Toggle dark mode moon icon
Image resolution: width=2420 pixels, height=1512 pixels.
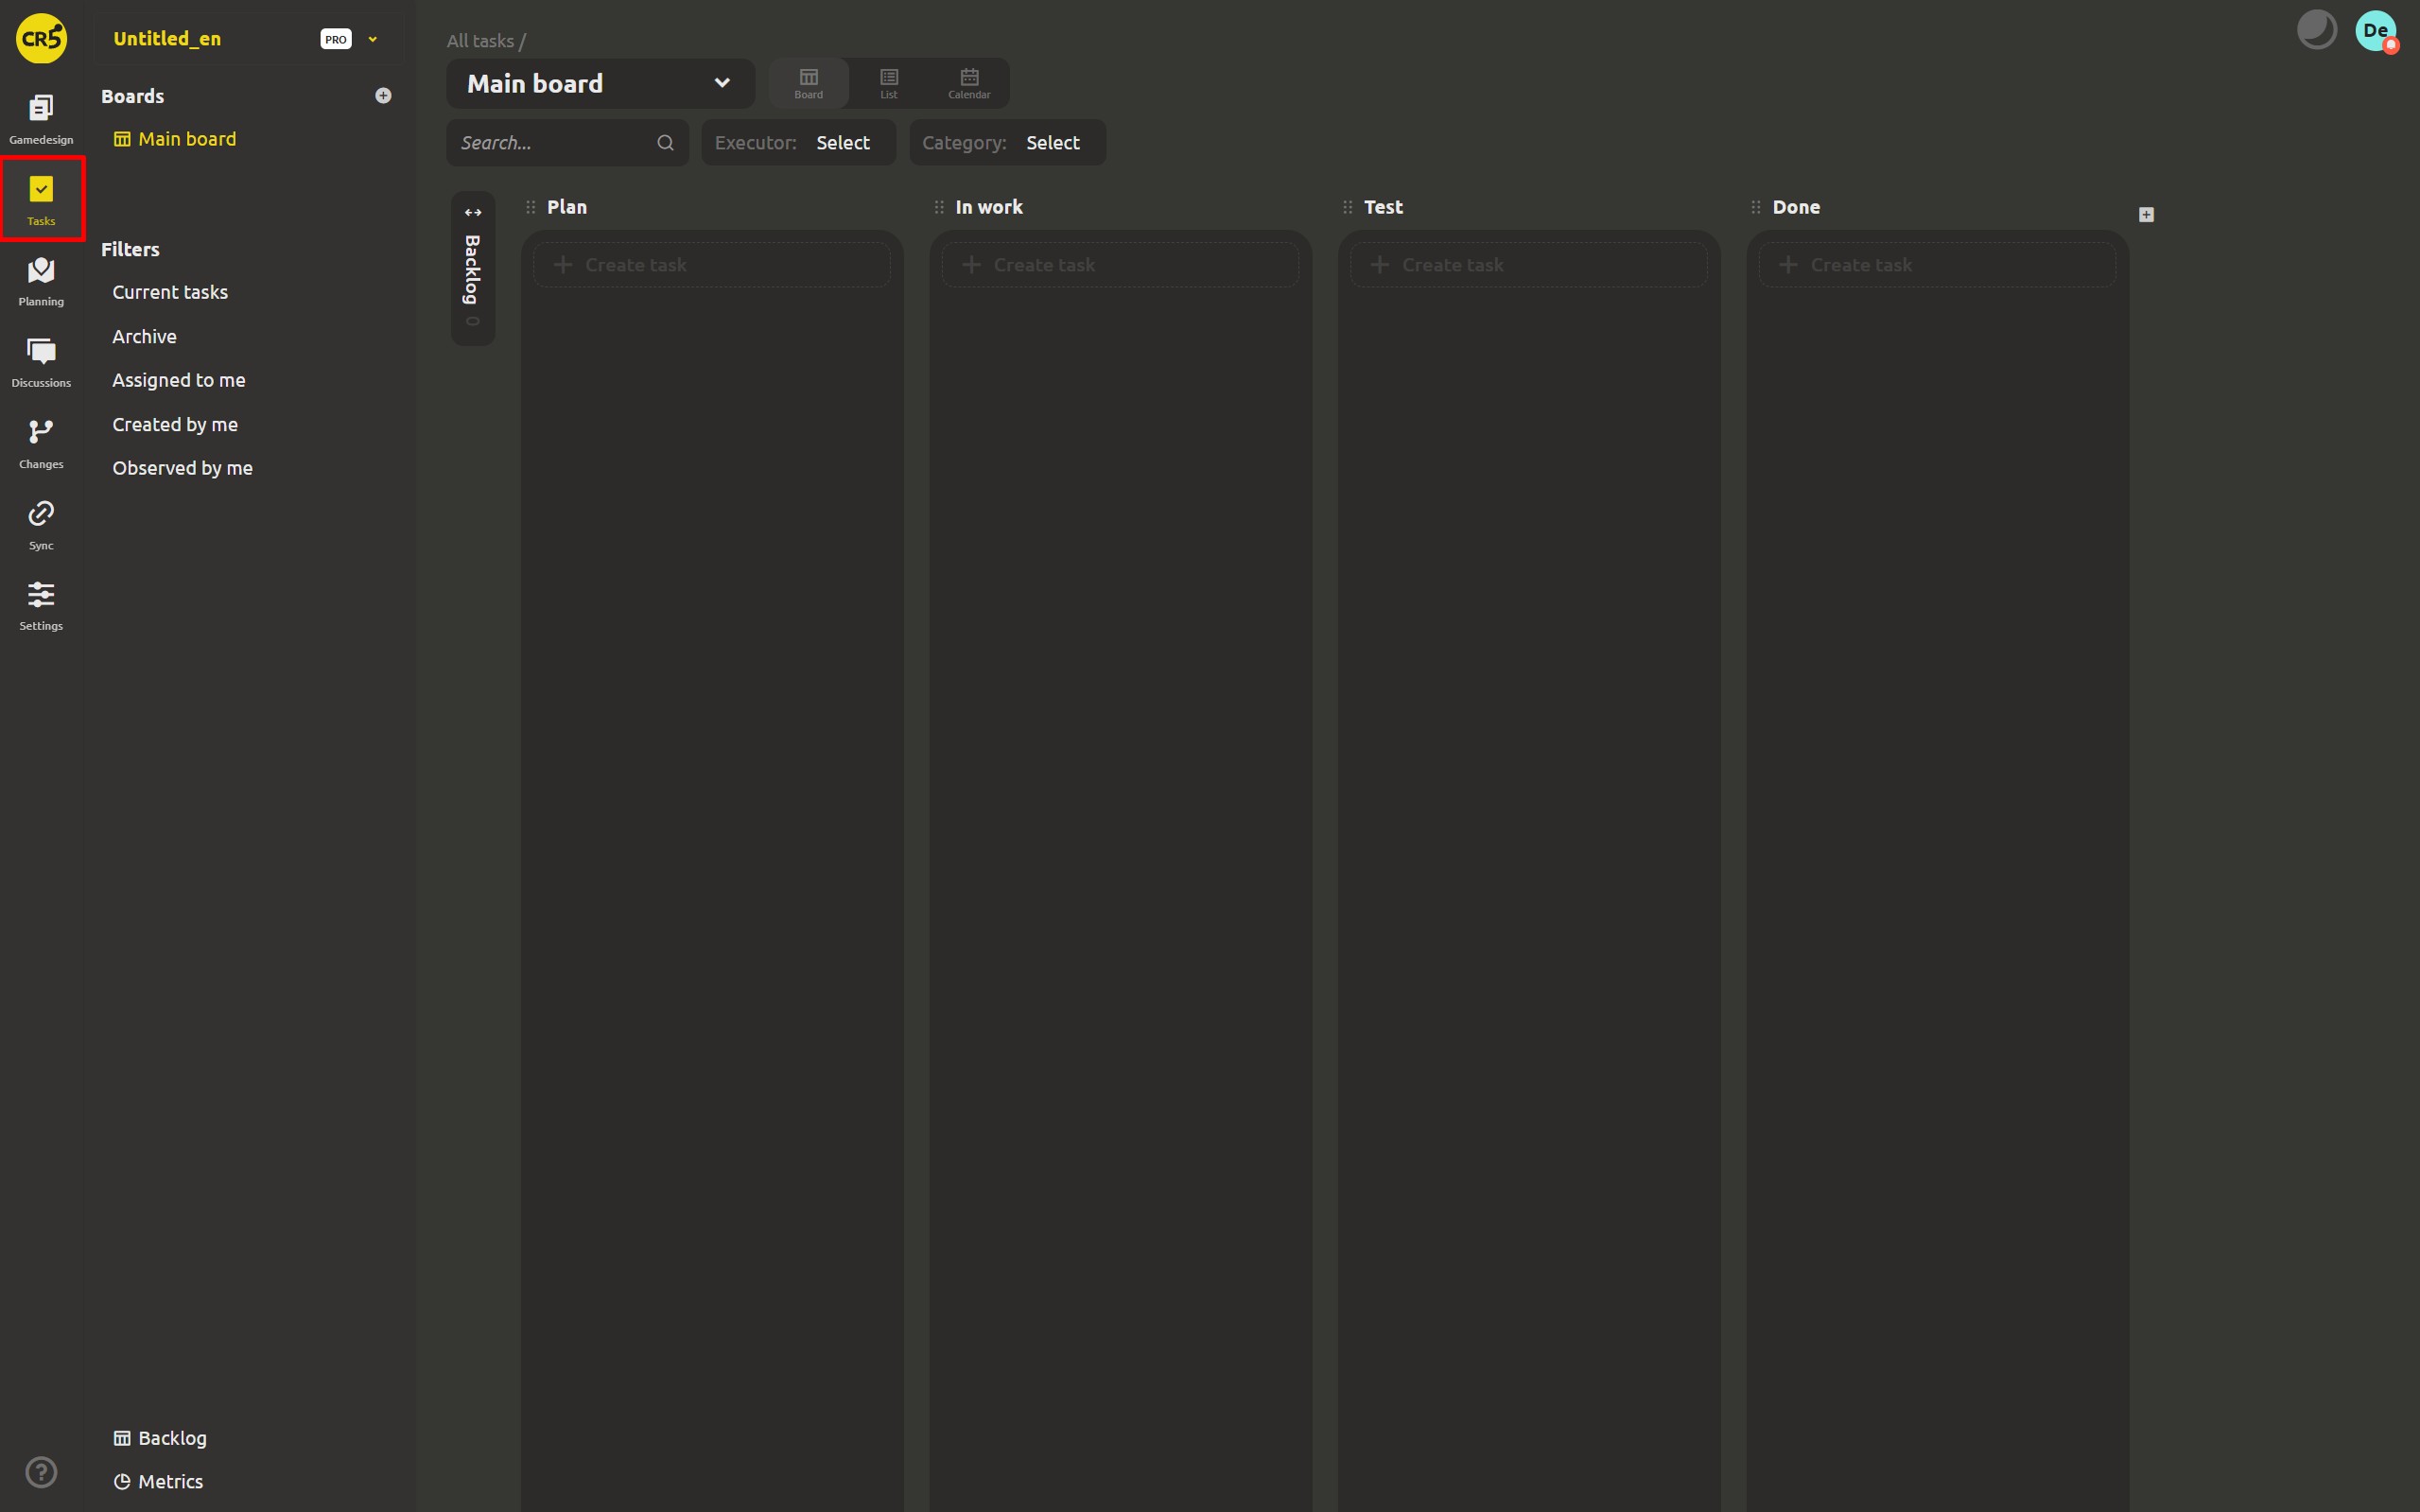2316,30
